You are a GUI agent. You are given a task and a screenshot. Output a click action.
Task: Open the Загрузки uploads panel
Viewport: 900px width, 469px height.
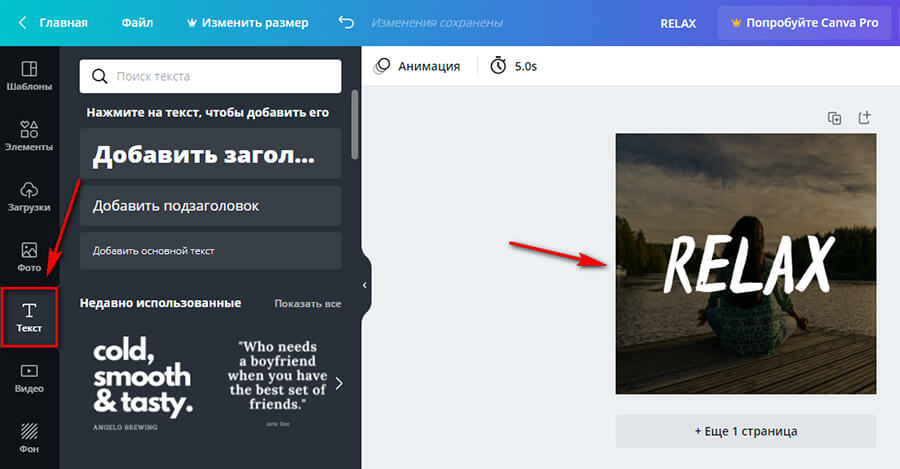[x=29, y=196]
